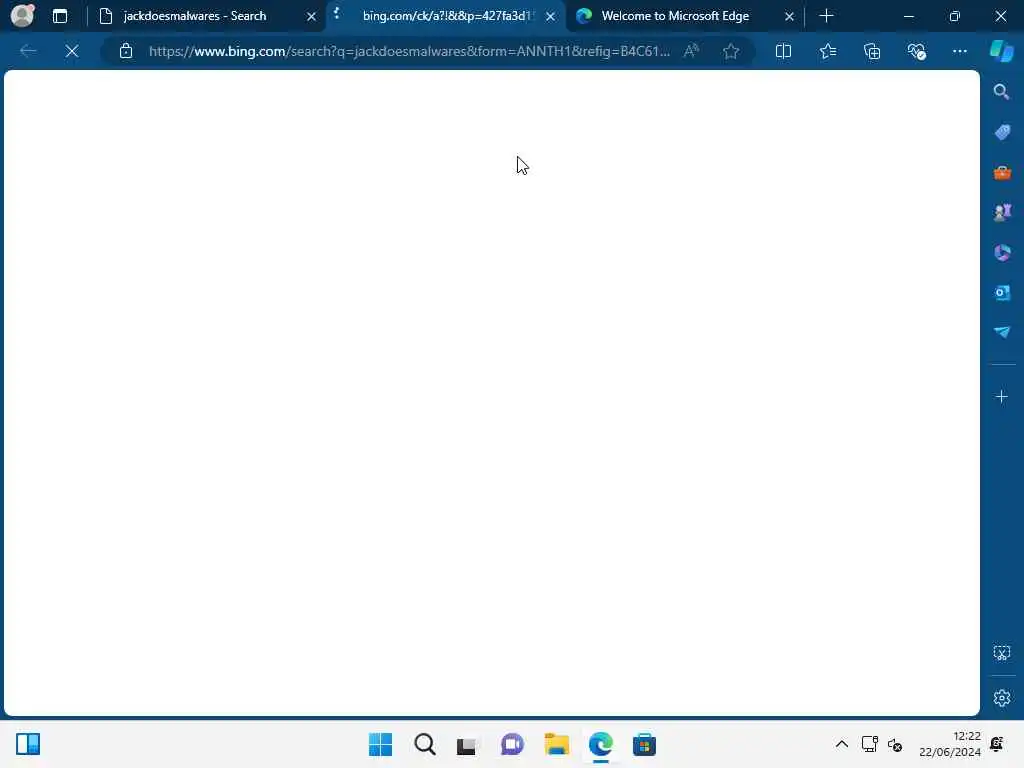
Task: Launch Chat from the taskbar
Action: tap(512, 744)
